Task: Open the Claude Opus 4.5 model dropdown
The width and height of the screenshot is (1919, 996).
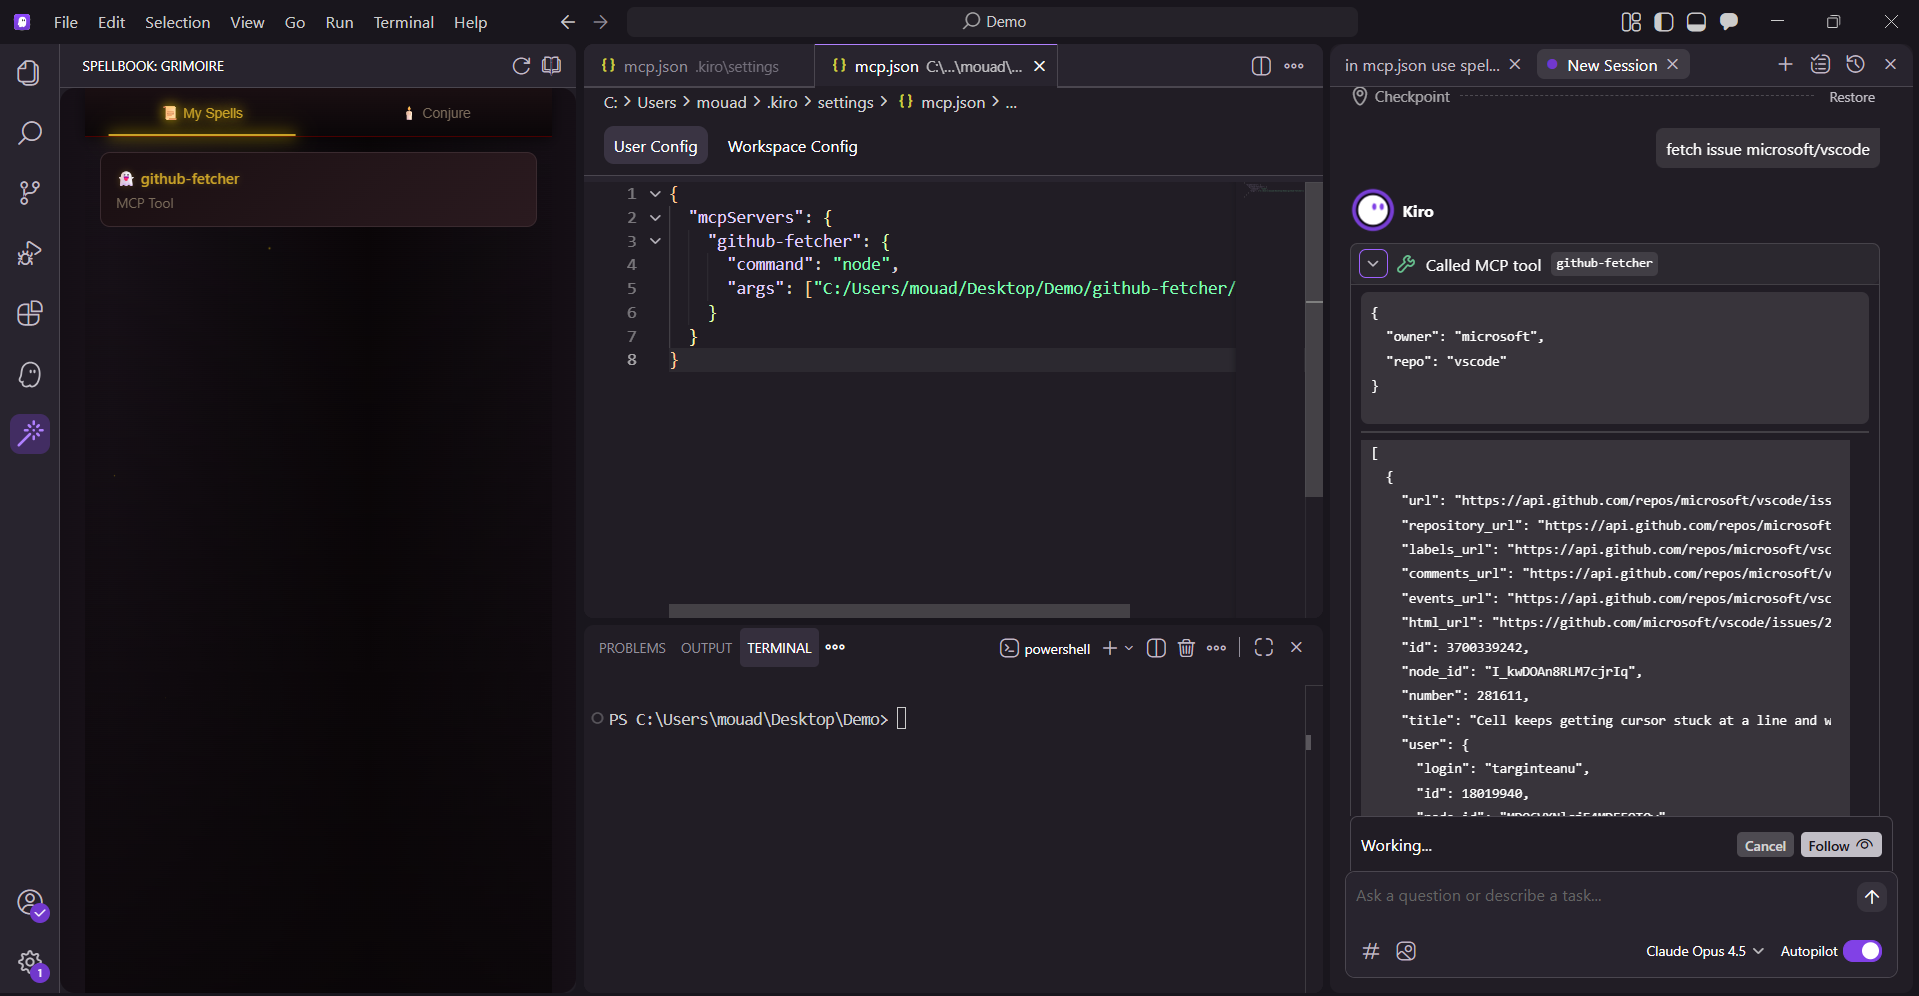Action: click(1704, 951)
